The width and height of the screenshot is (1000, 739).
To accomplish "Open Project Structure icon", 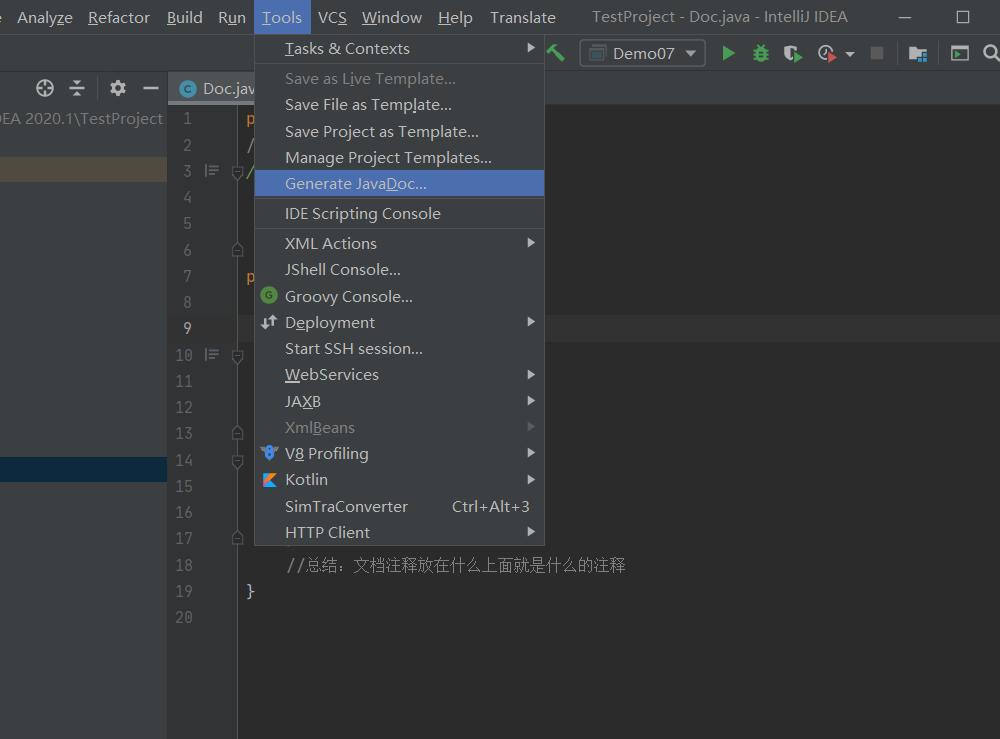I will click(918, 54).
